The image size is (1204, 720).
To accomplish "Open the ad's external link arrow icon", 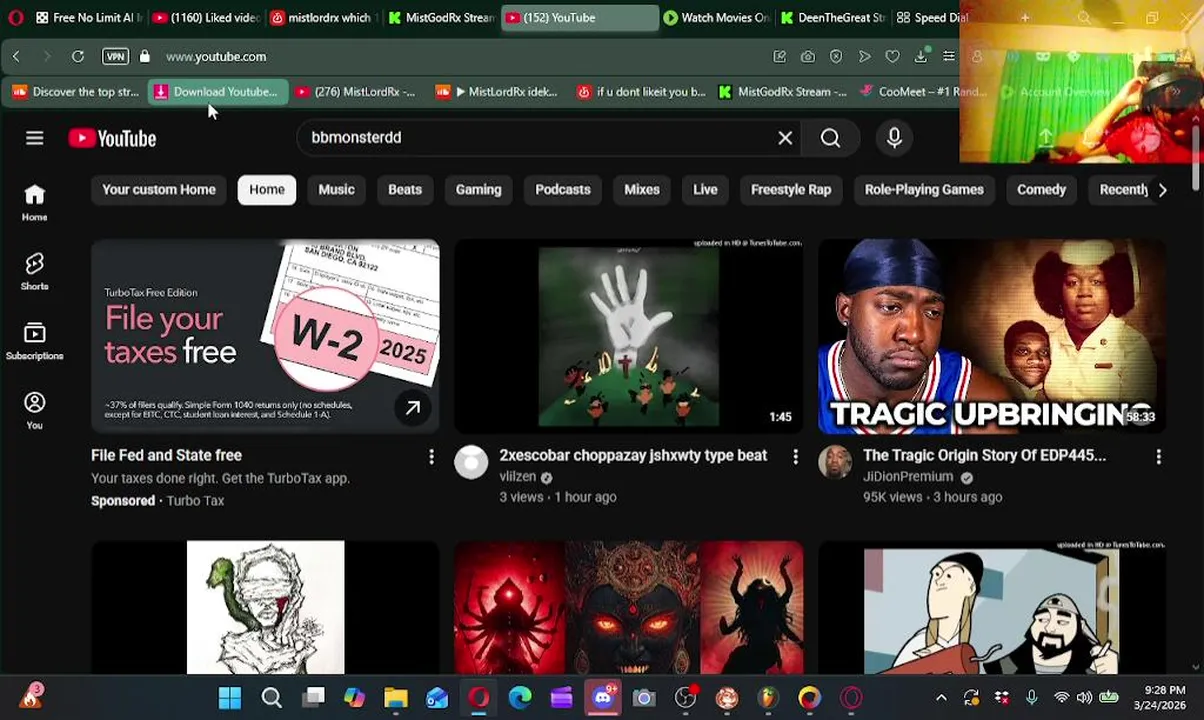I will coord(412,407).
